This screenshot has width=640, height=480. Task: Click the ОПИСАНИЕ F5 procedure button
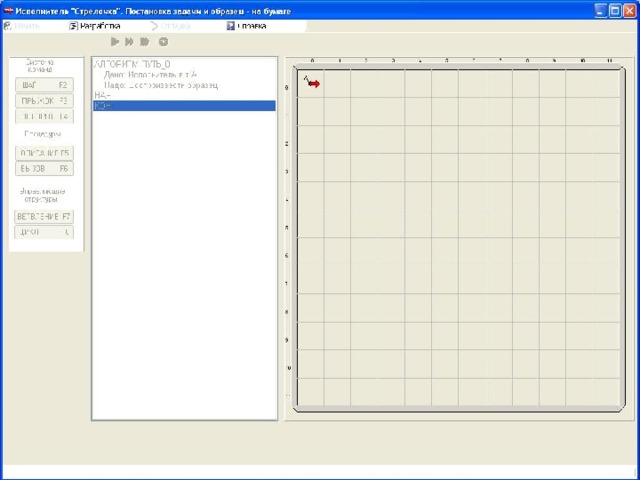[x=44, y=153]
